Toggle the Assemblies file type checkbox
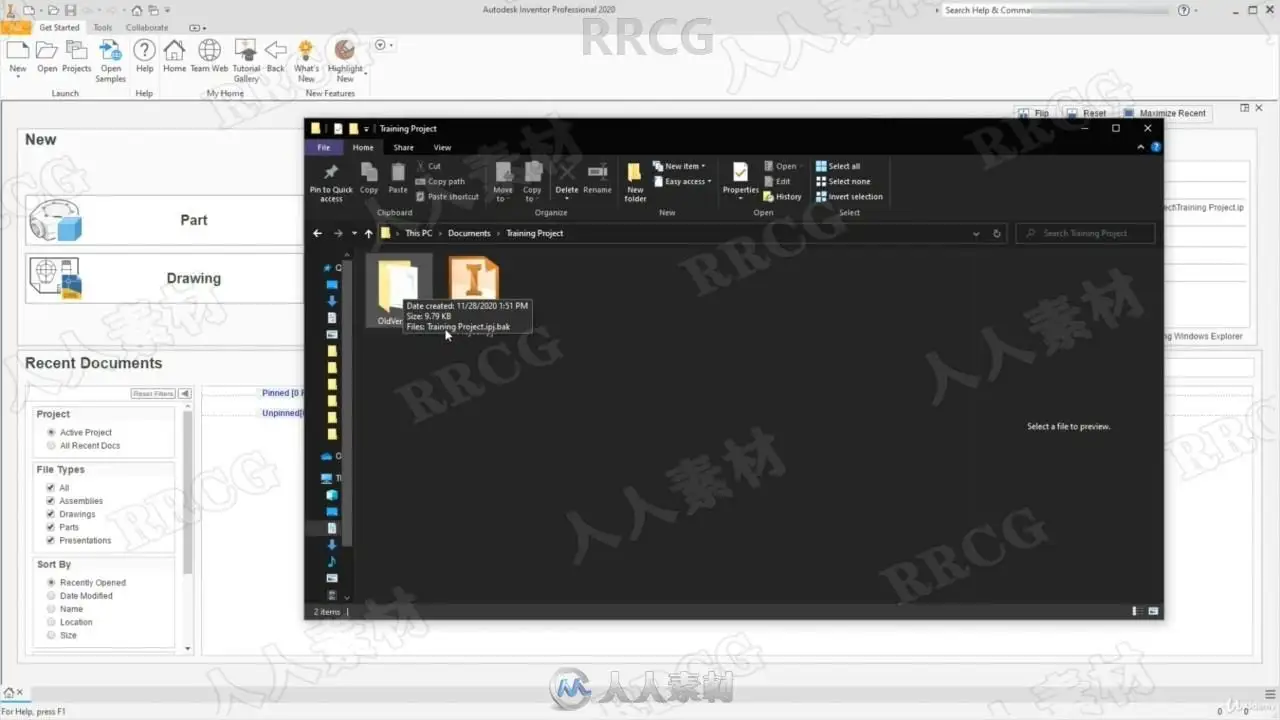1280x720 pixels. (51, 501)
